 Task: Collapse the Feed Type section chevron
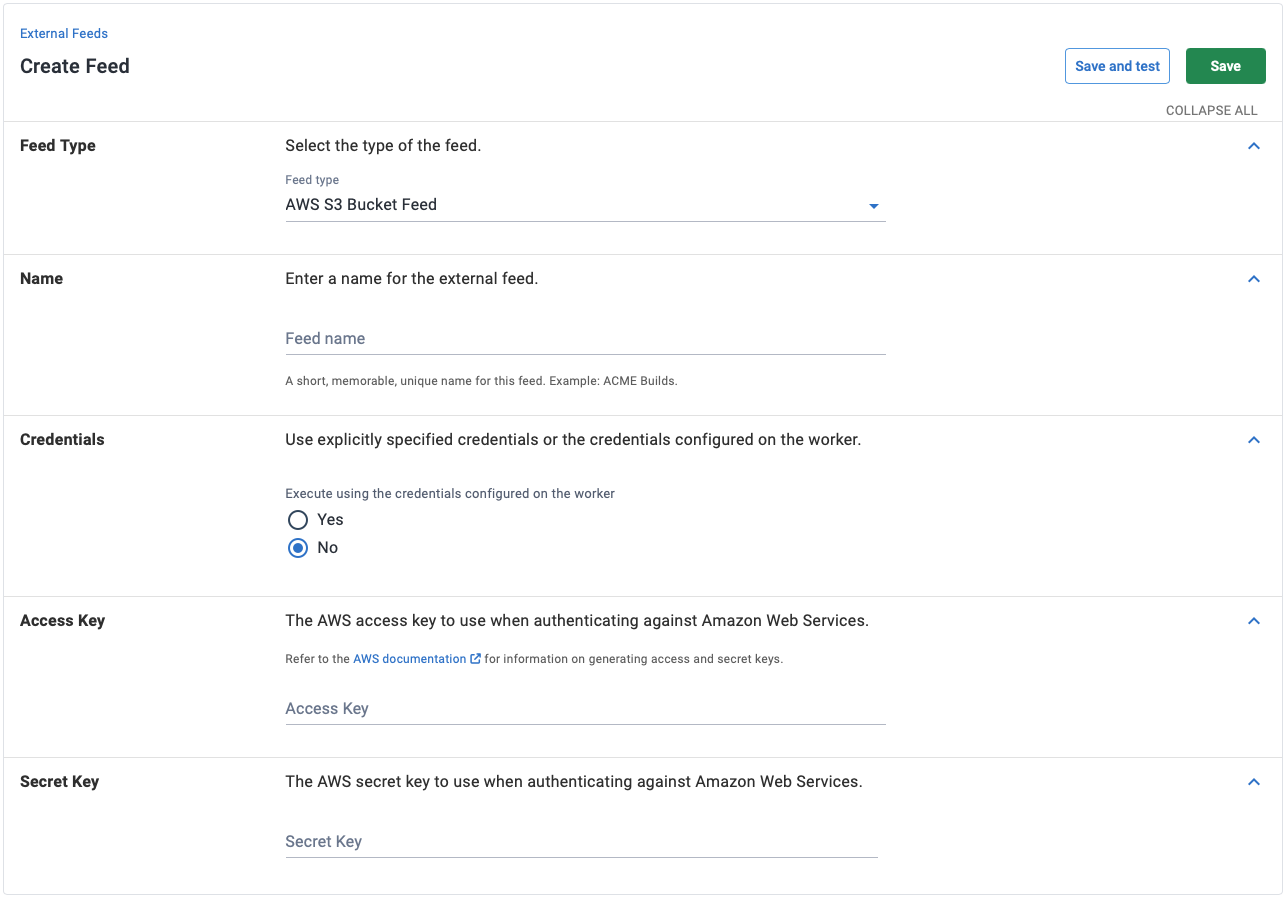tap(1253, 146)
